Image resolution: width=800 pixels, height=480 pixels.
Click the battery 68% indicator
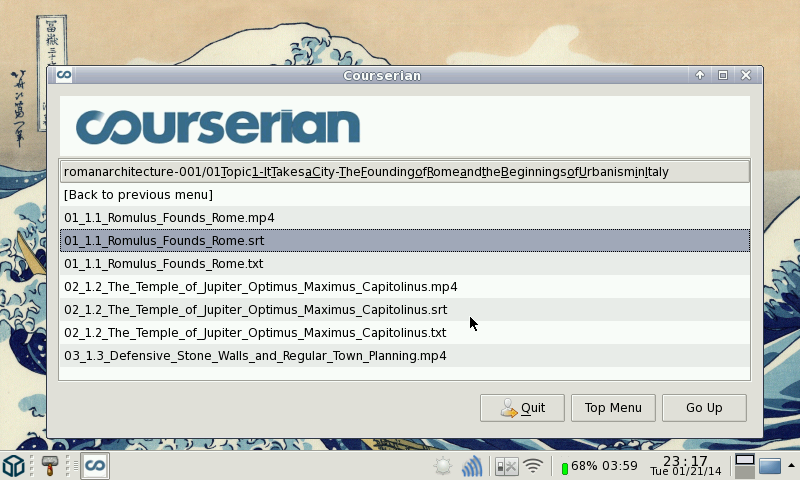[599, 466]
